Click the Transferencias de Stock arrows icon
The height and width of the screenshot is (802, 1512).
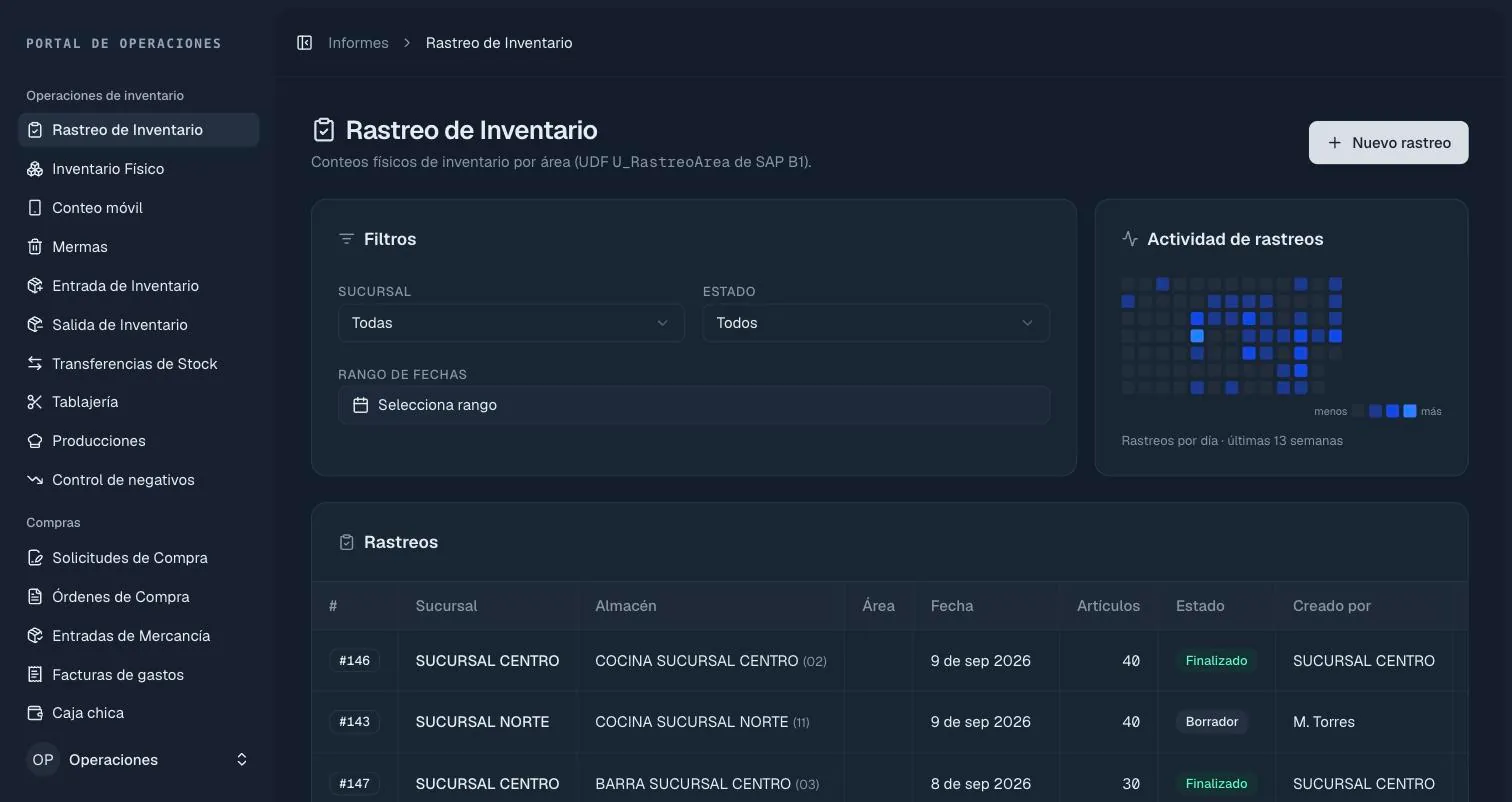tap(35, 364)
